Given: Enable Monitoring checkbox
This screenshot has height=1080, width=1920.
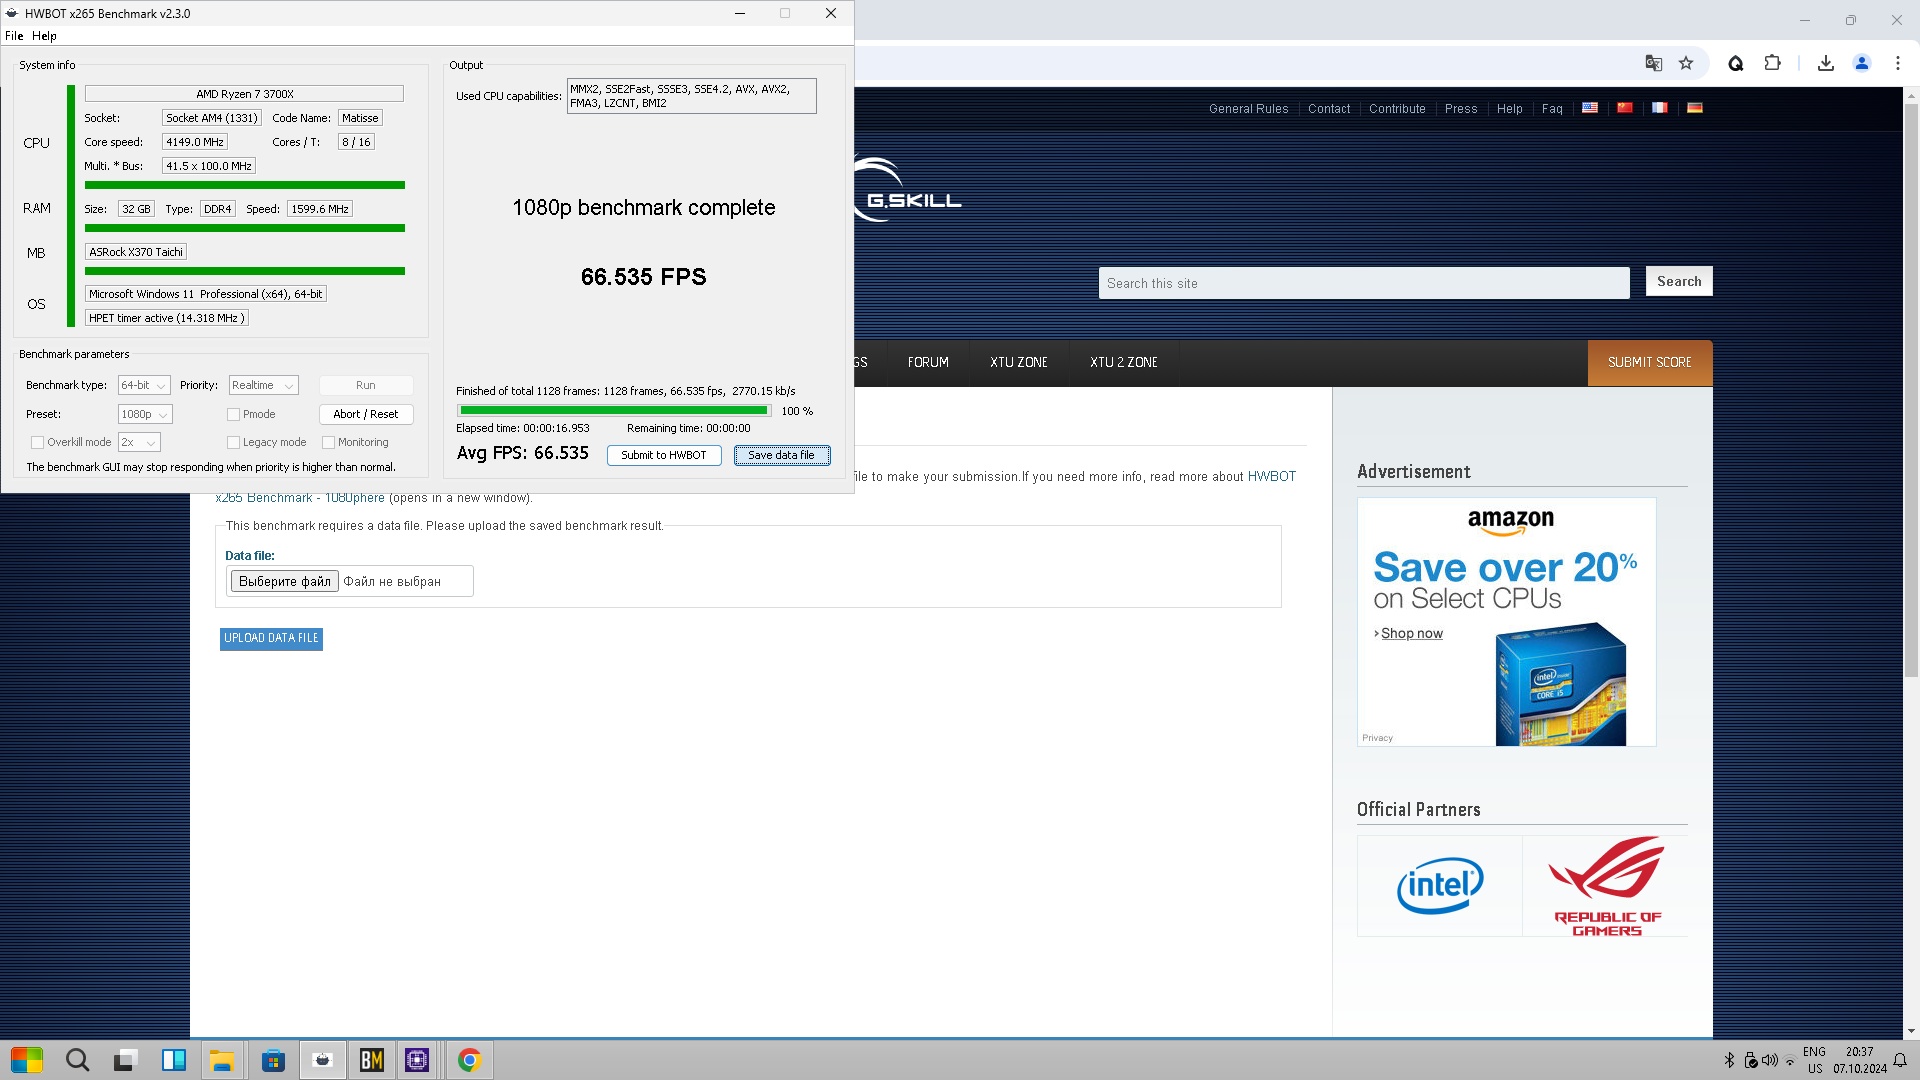Looking at the screenshot, I should (328, 442).
